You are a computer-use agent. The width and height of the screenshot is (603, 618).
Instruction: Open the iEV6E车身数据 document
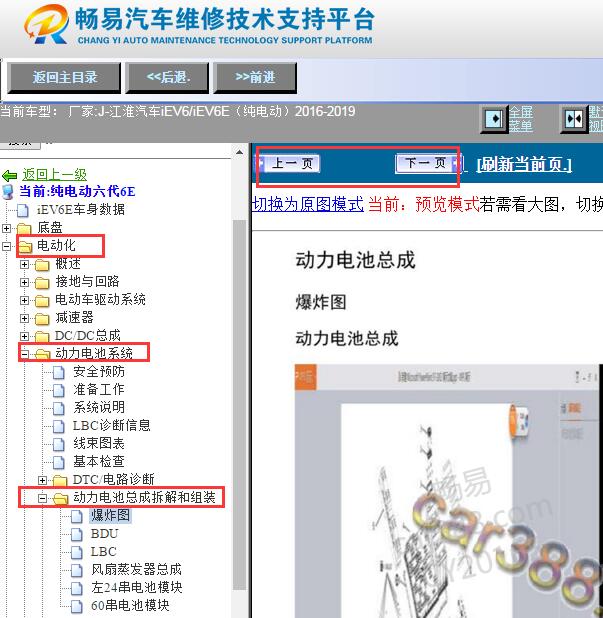[x=81, y=209]
